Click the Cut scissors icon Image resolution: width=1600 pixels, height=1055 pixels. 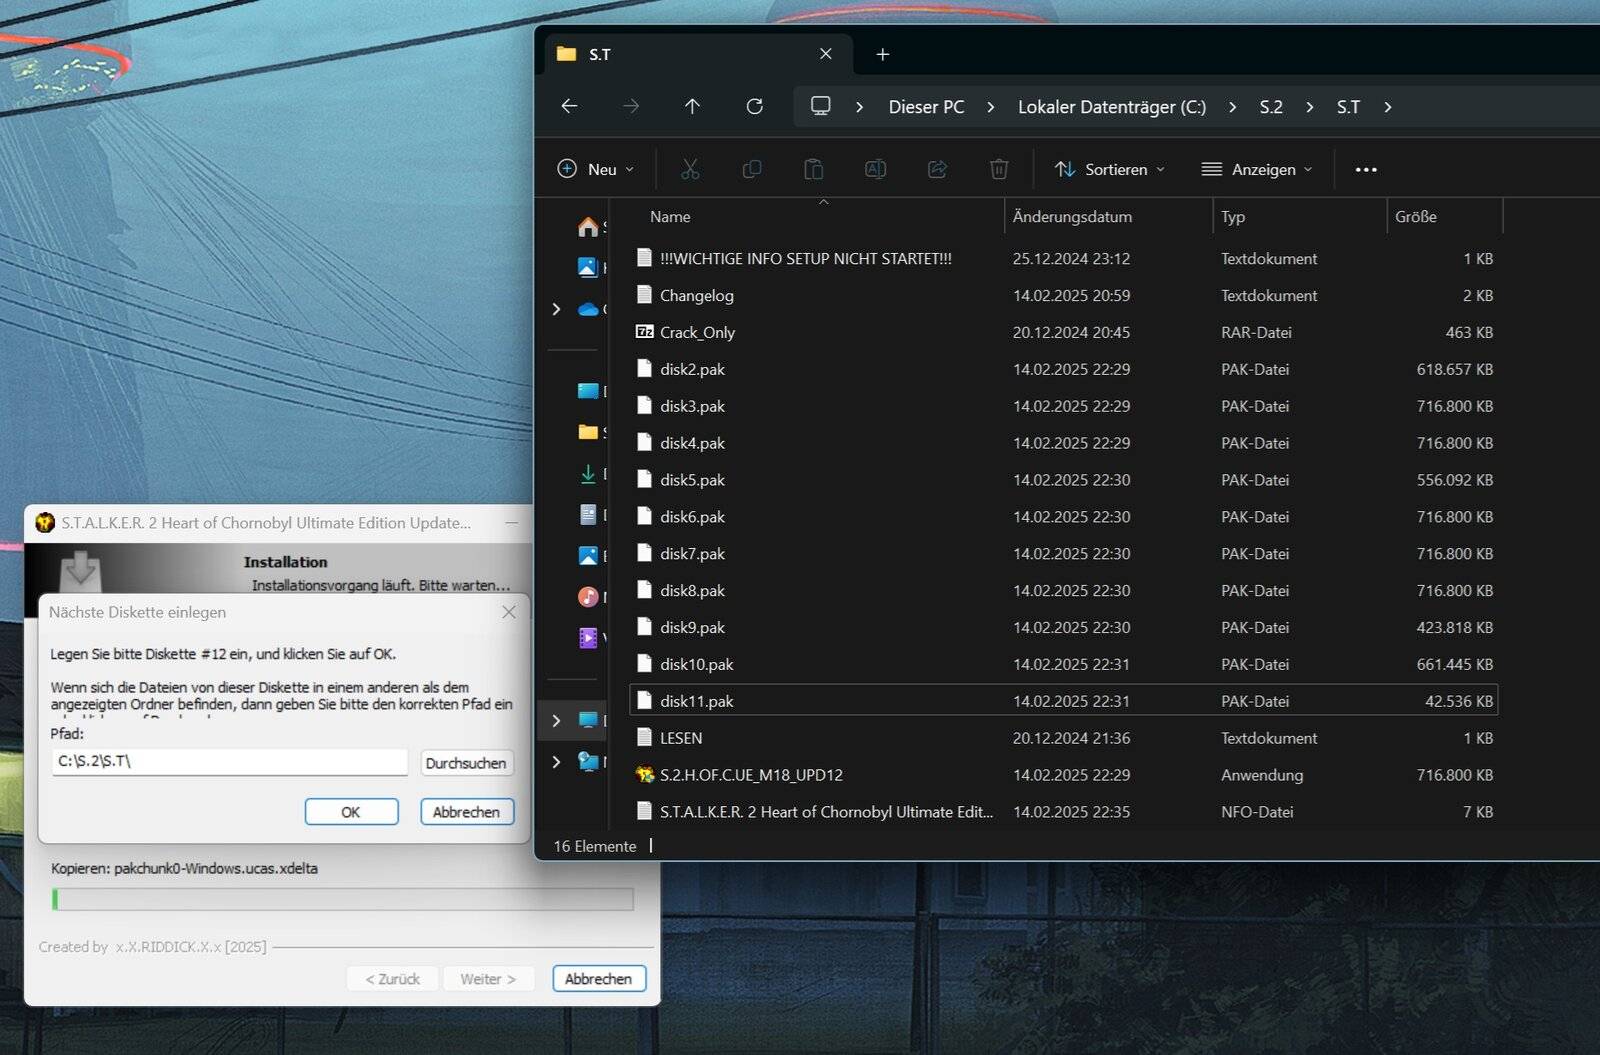click(690, 169)
